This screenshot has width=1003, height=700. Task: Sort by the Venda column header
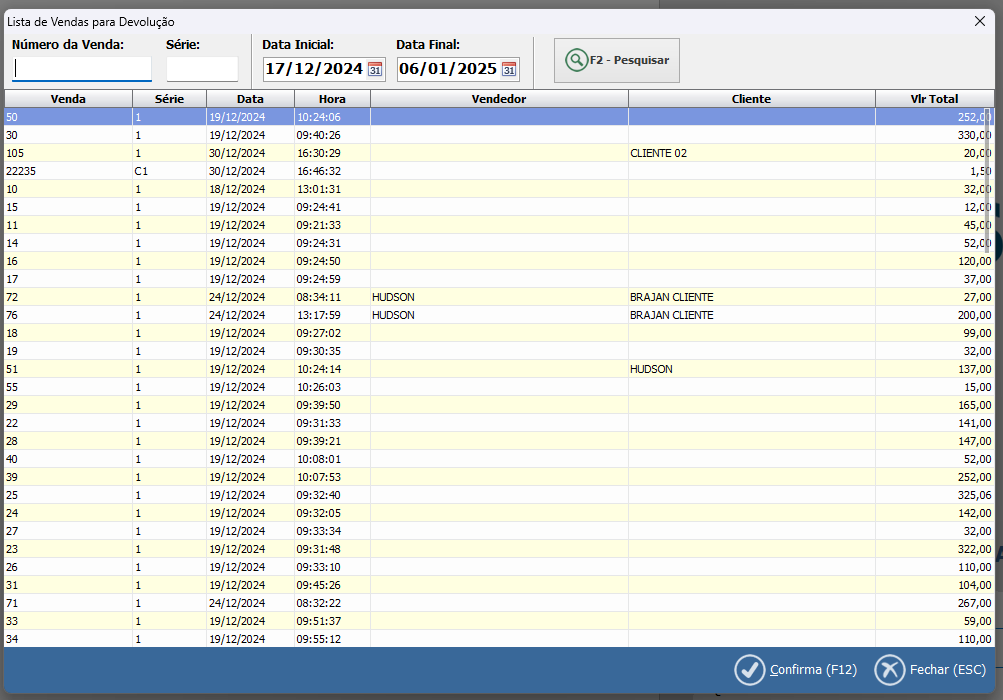68,99
